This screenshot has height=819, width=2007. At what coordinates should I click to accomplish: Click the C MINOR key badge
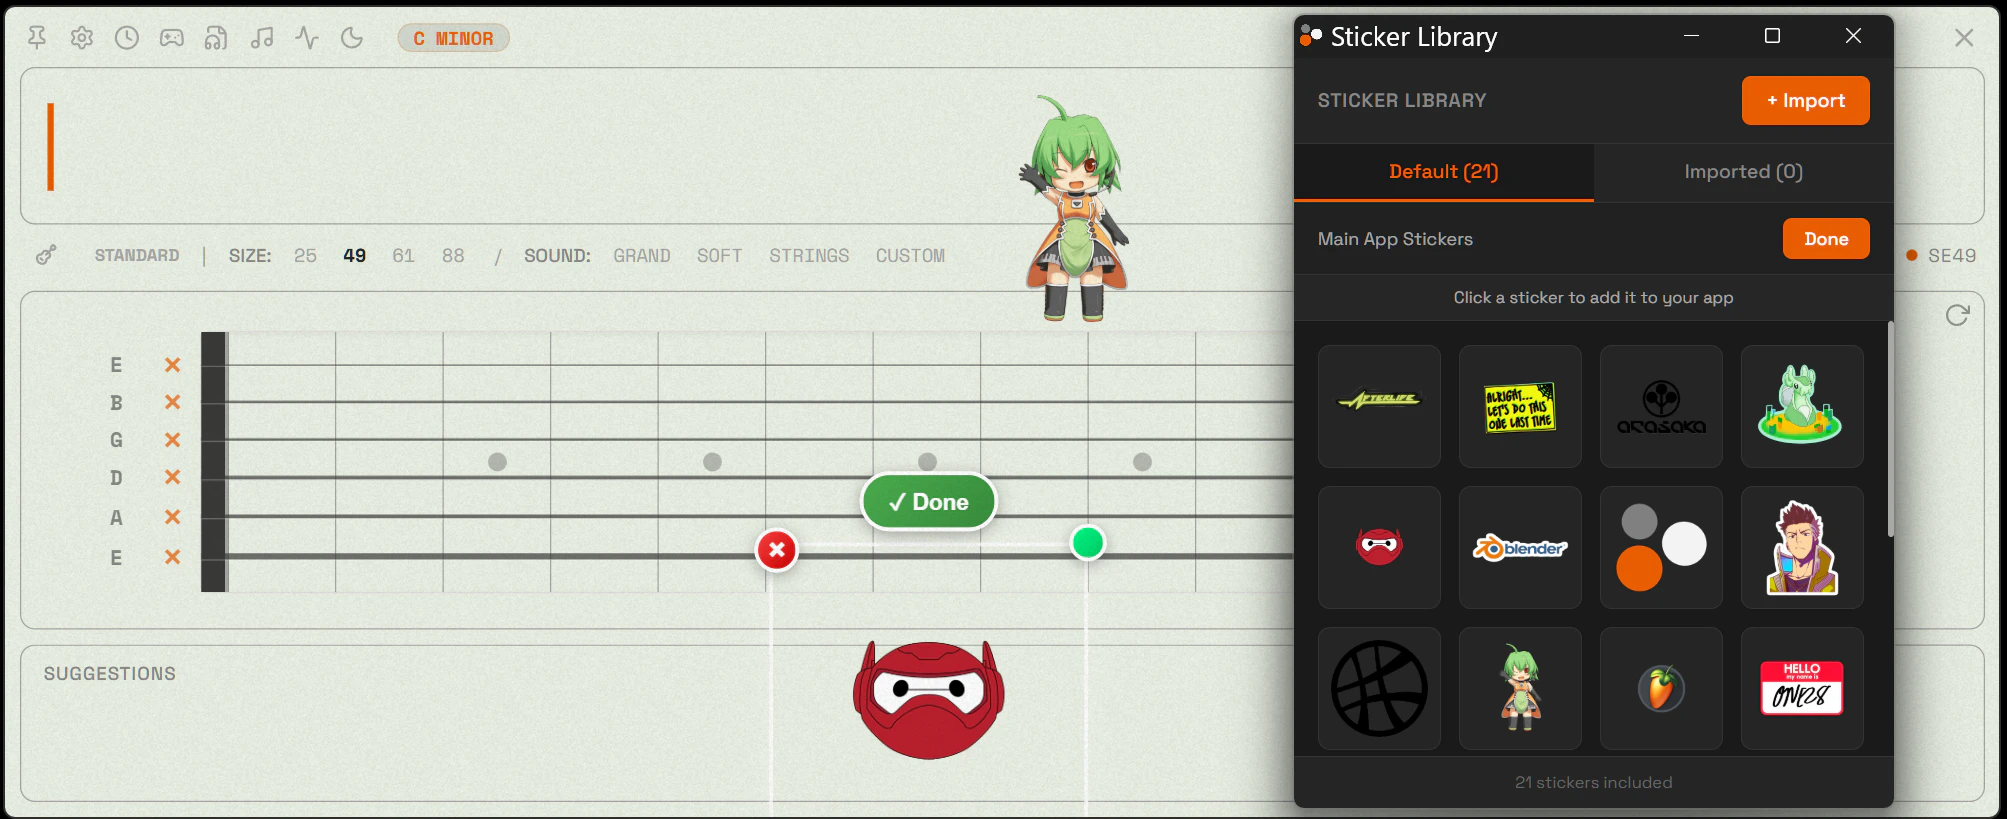(453, 38)
